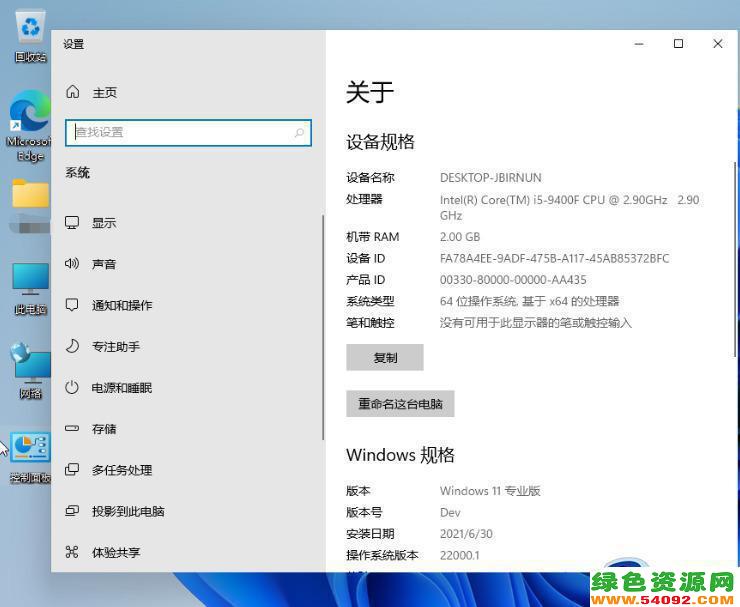
Task: Launch Microsoft Edge from the desktop
Action: 29,126
